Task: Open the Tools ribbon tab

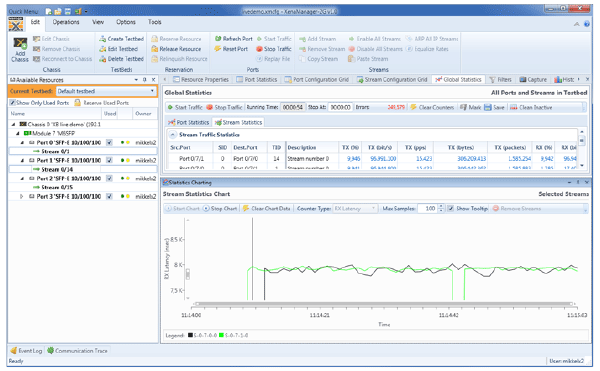Action: pos(155,22)
